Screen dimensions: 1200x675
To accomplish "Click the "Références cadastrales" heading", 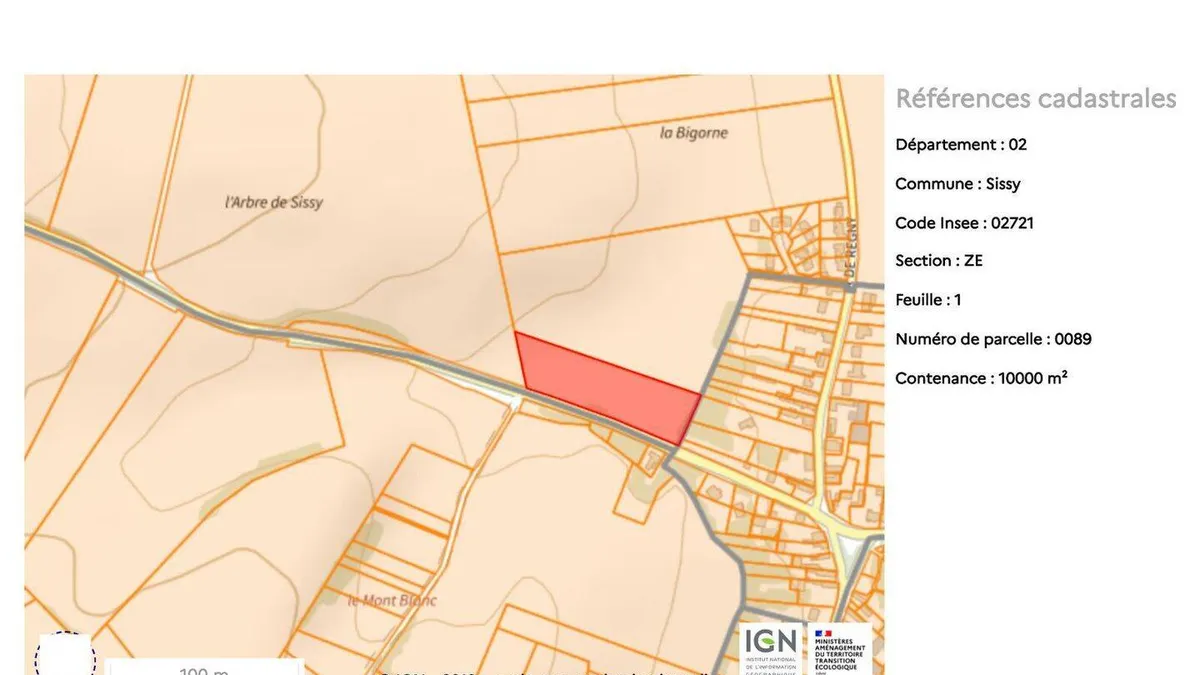I will click(1036, 99).
